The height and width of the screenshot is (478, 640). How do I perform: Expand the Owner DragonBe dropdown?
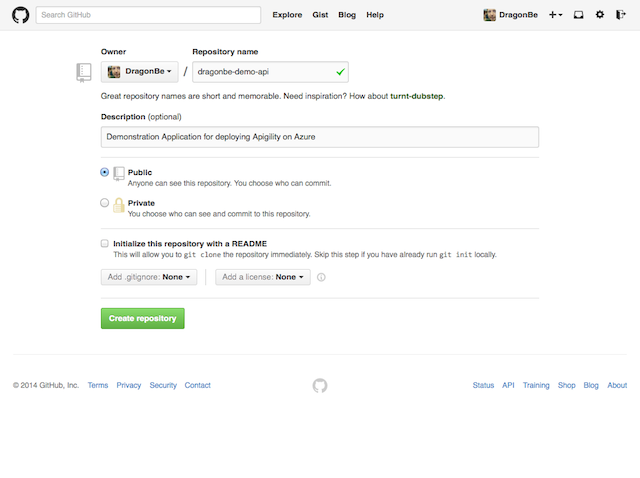140,72
